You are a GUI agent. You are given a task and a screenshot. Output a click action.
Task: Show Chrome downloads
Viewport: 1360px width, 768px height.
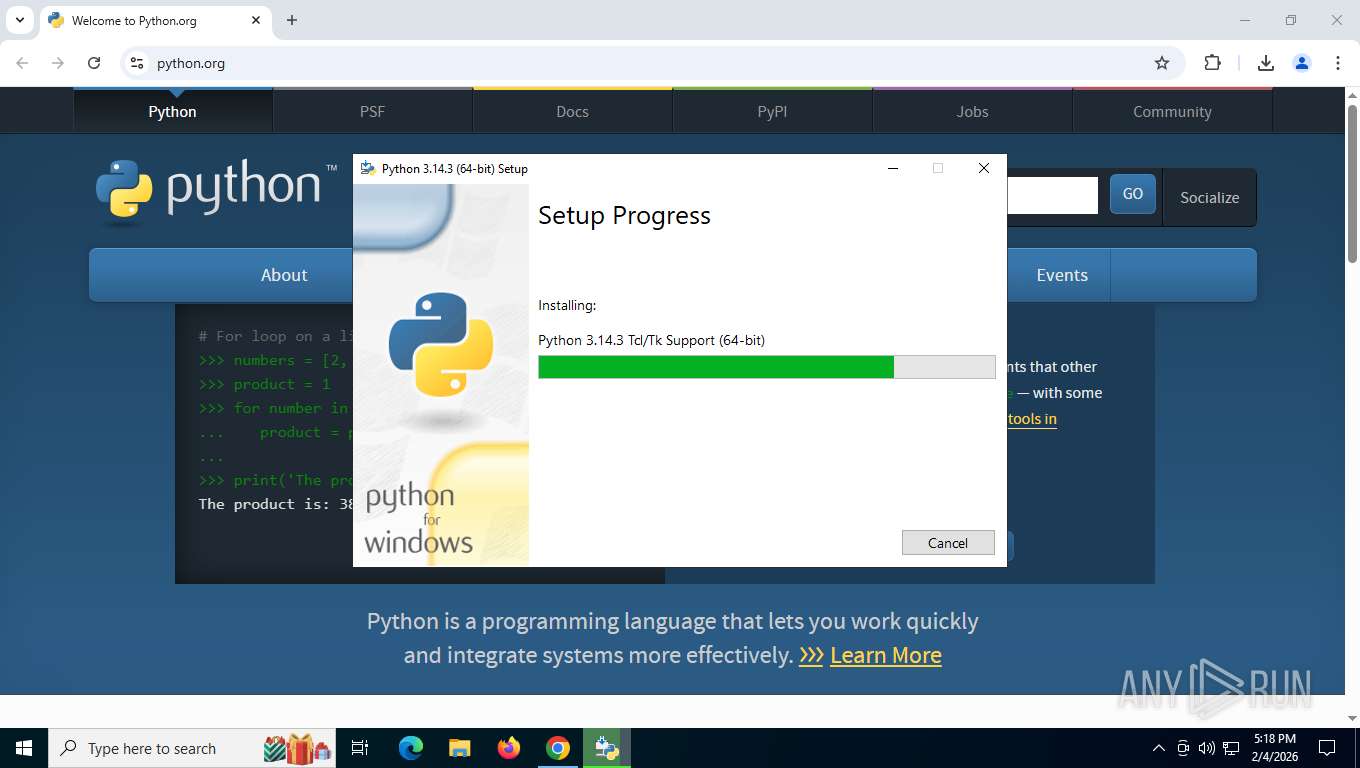click(x=1266, y=63)
